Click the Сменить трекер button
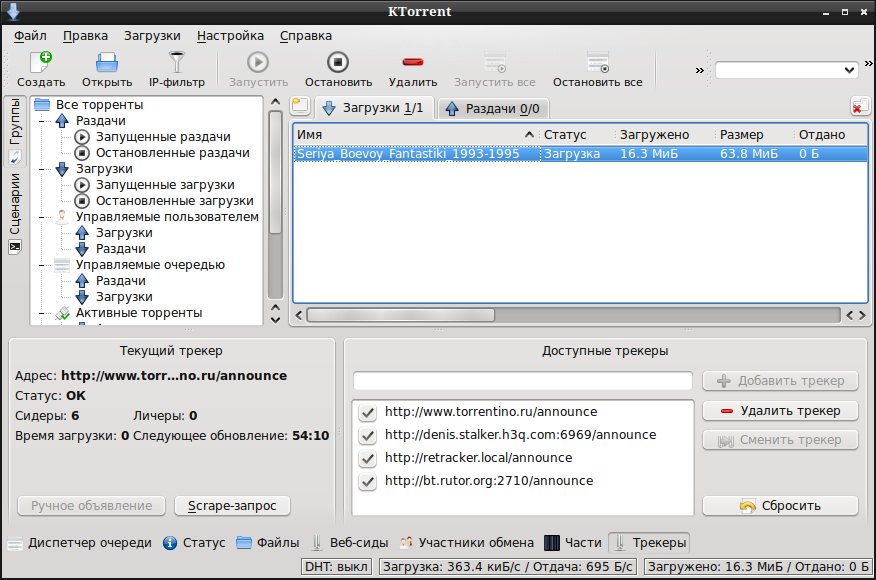Screen dimensions: 876x580 tap(780, 440)
